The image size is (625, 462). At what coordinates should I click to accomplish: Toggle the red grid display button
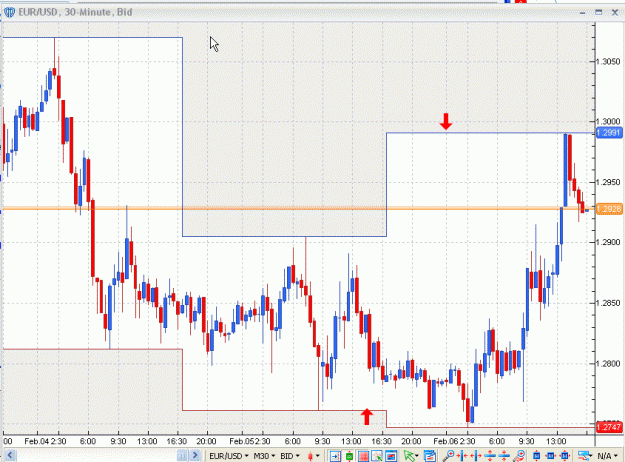[x=363, y=456]
